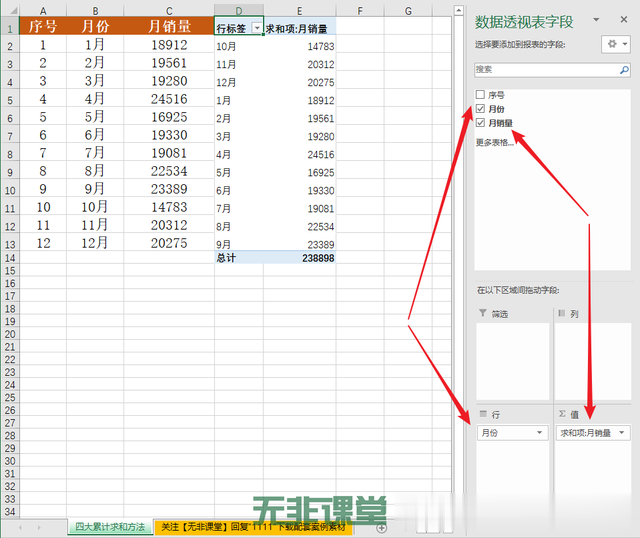This screenshot has height=538, width=640.
Task: Open the 求和项:月销量 dropdown in values area
Action: [622, 433]
